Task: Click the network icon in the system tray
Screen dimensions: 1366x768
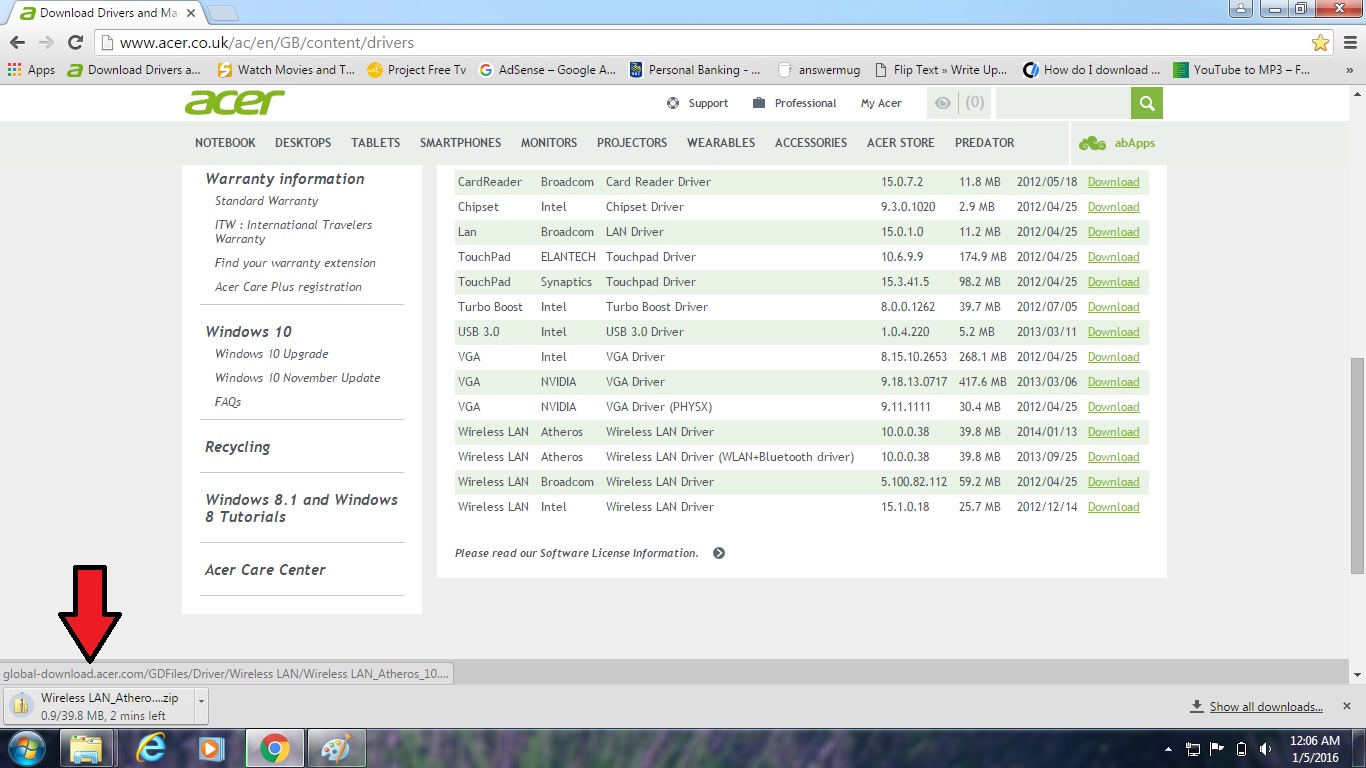Action: click(x=1193, y=749)
